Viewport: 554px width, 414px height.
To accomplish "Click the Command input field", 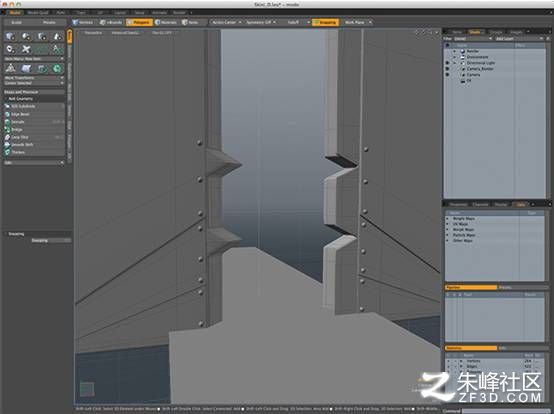I will (505, 411).
